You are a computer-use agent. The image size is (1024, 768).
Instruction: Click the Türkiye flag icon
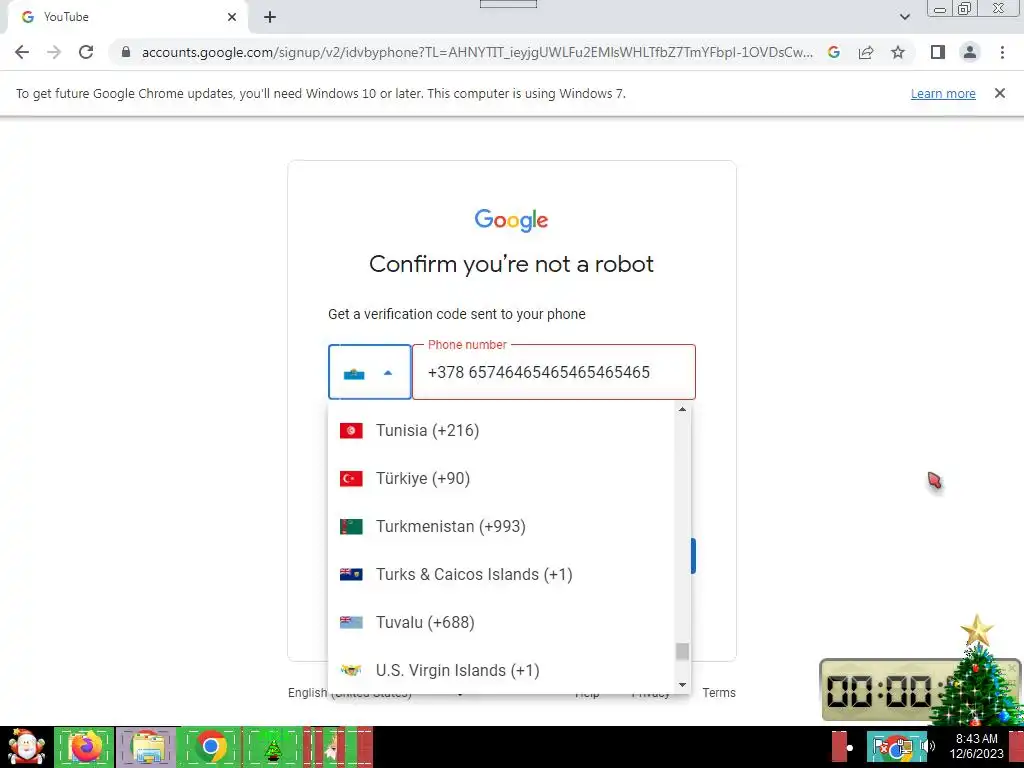(x=351, y=479)
